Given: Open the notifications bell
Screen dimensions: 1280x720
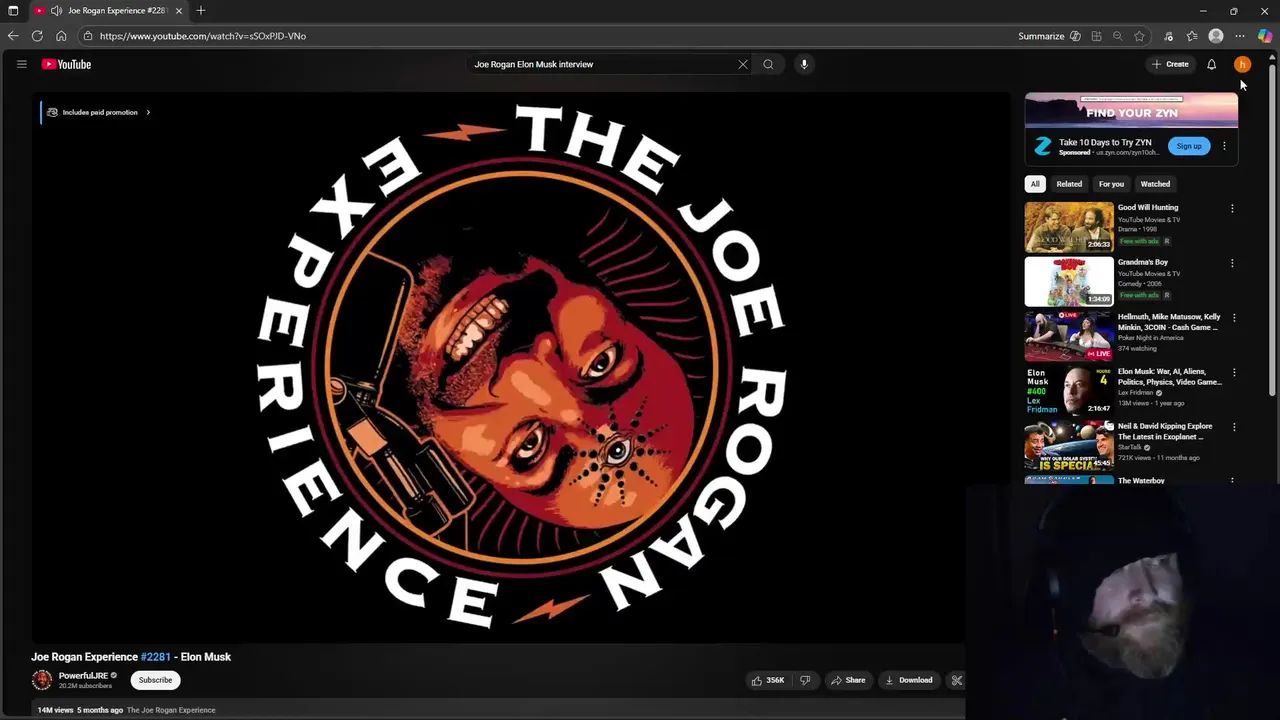Looking at the screenshot, I should (x=1211, y=64).
